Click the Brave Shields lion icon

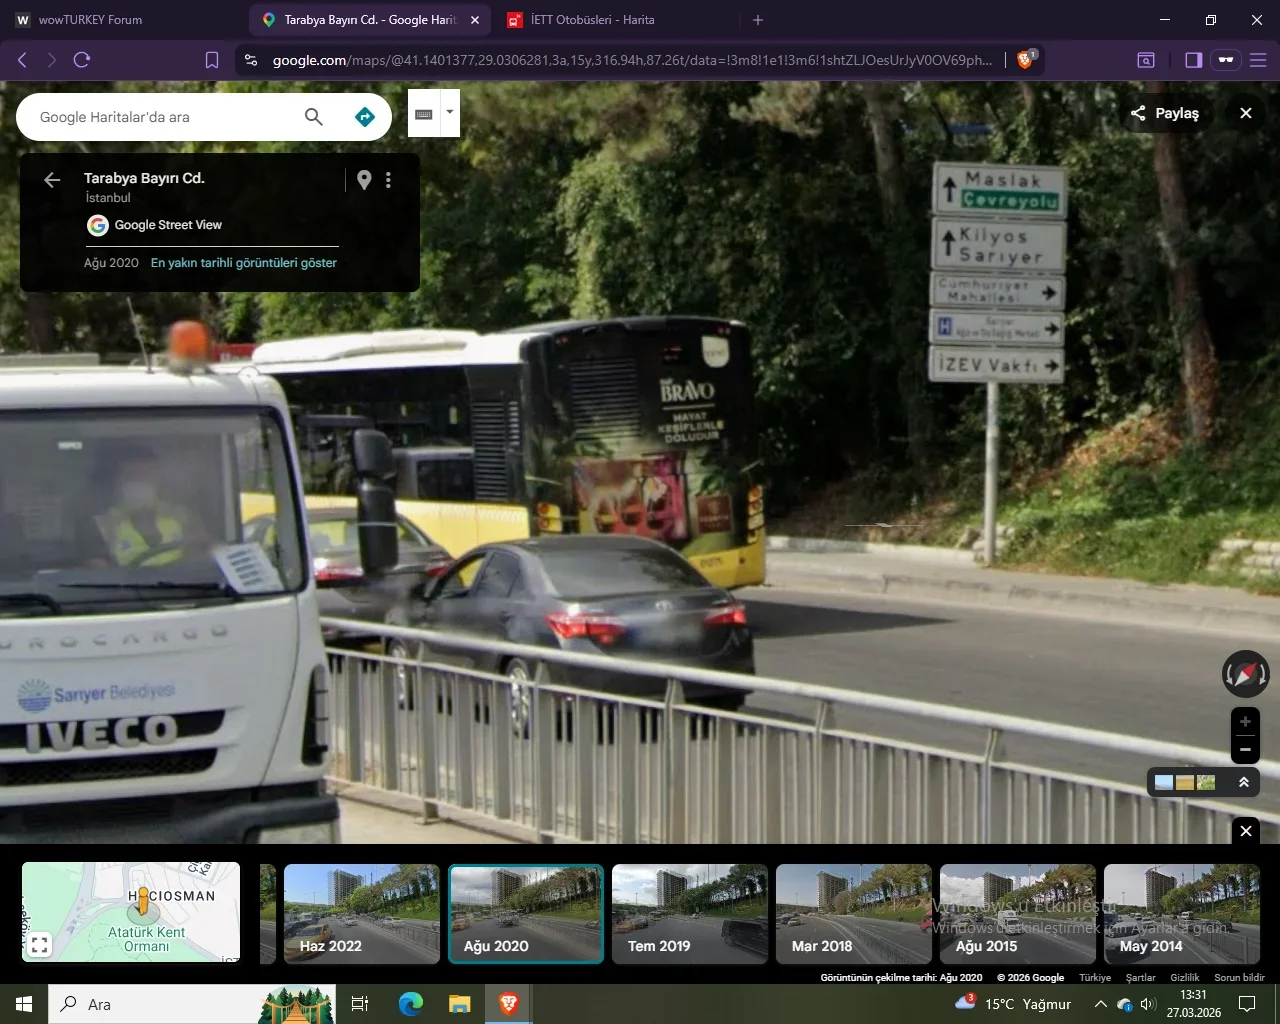(x=1025, y=60)
